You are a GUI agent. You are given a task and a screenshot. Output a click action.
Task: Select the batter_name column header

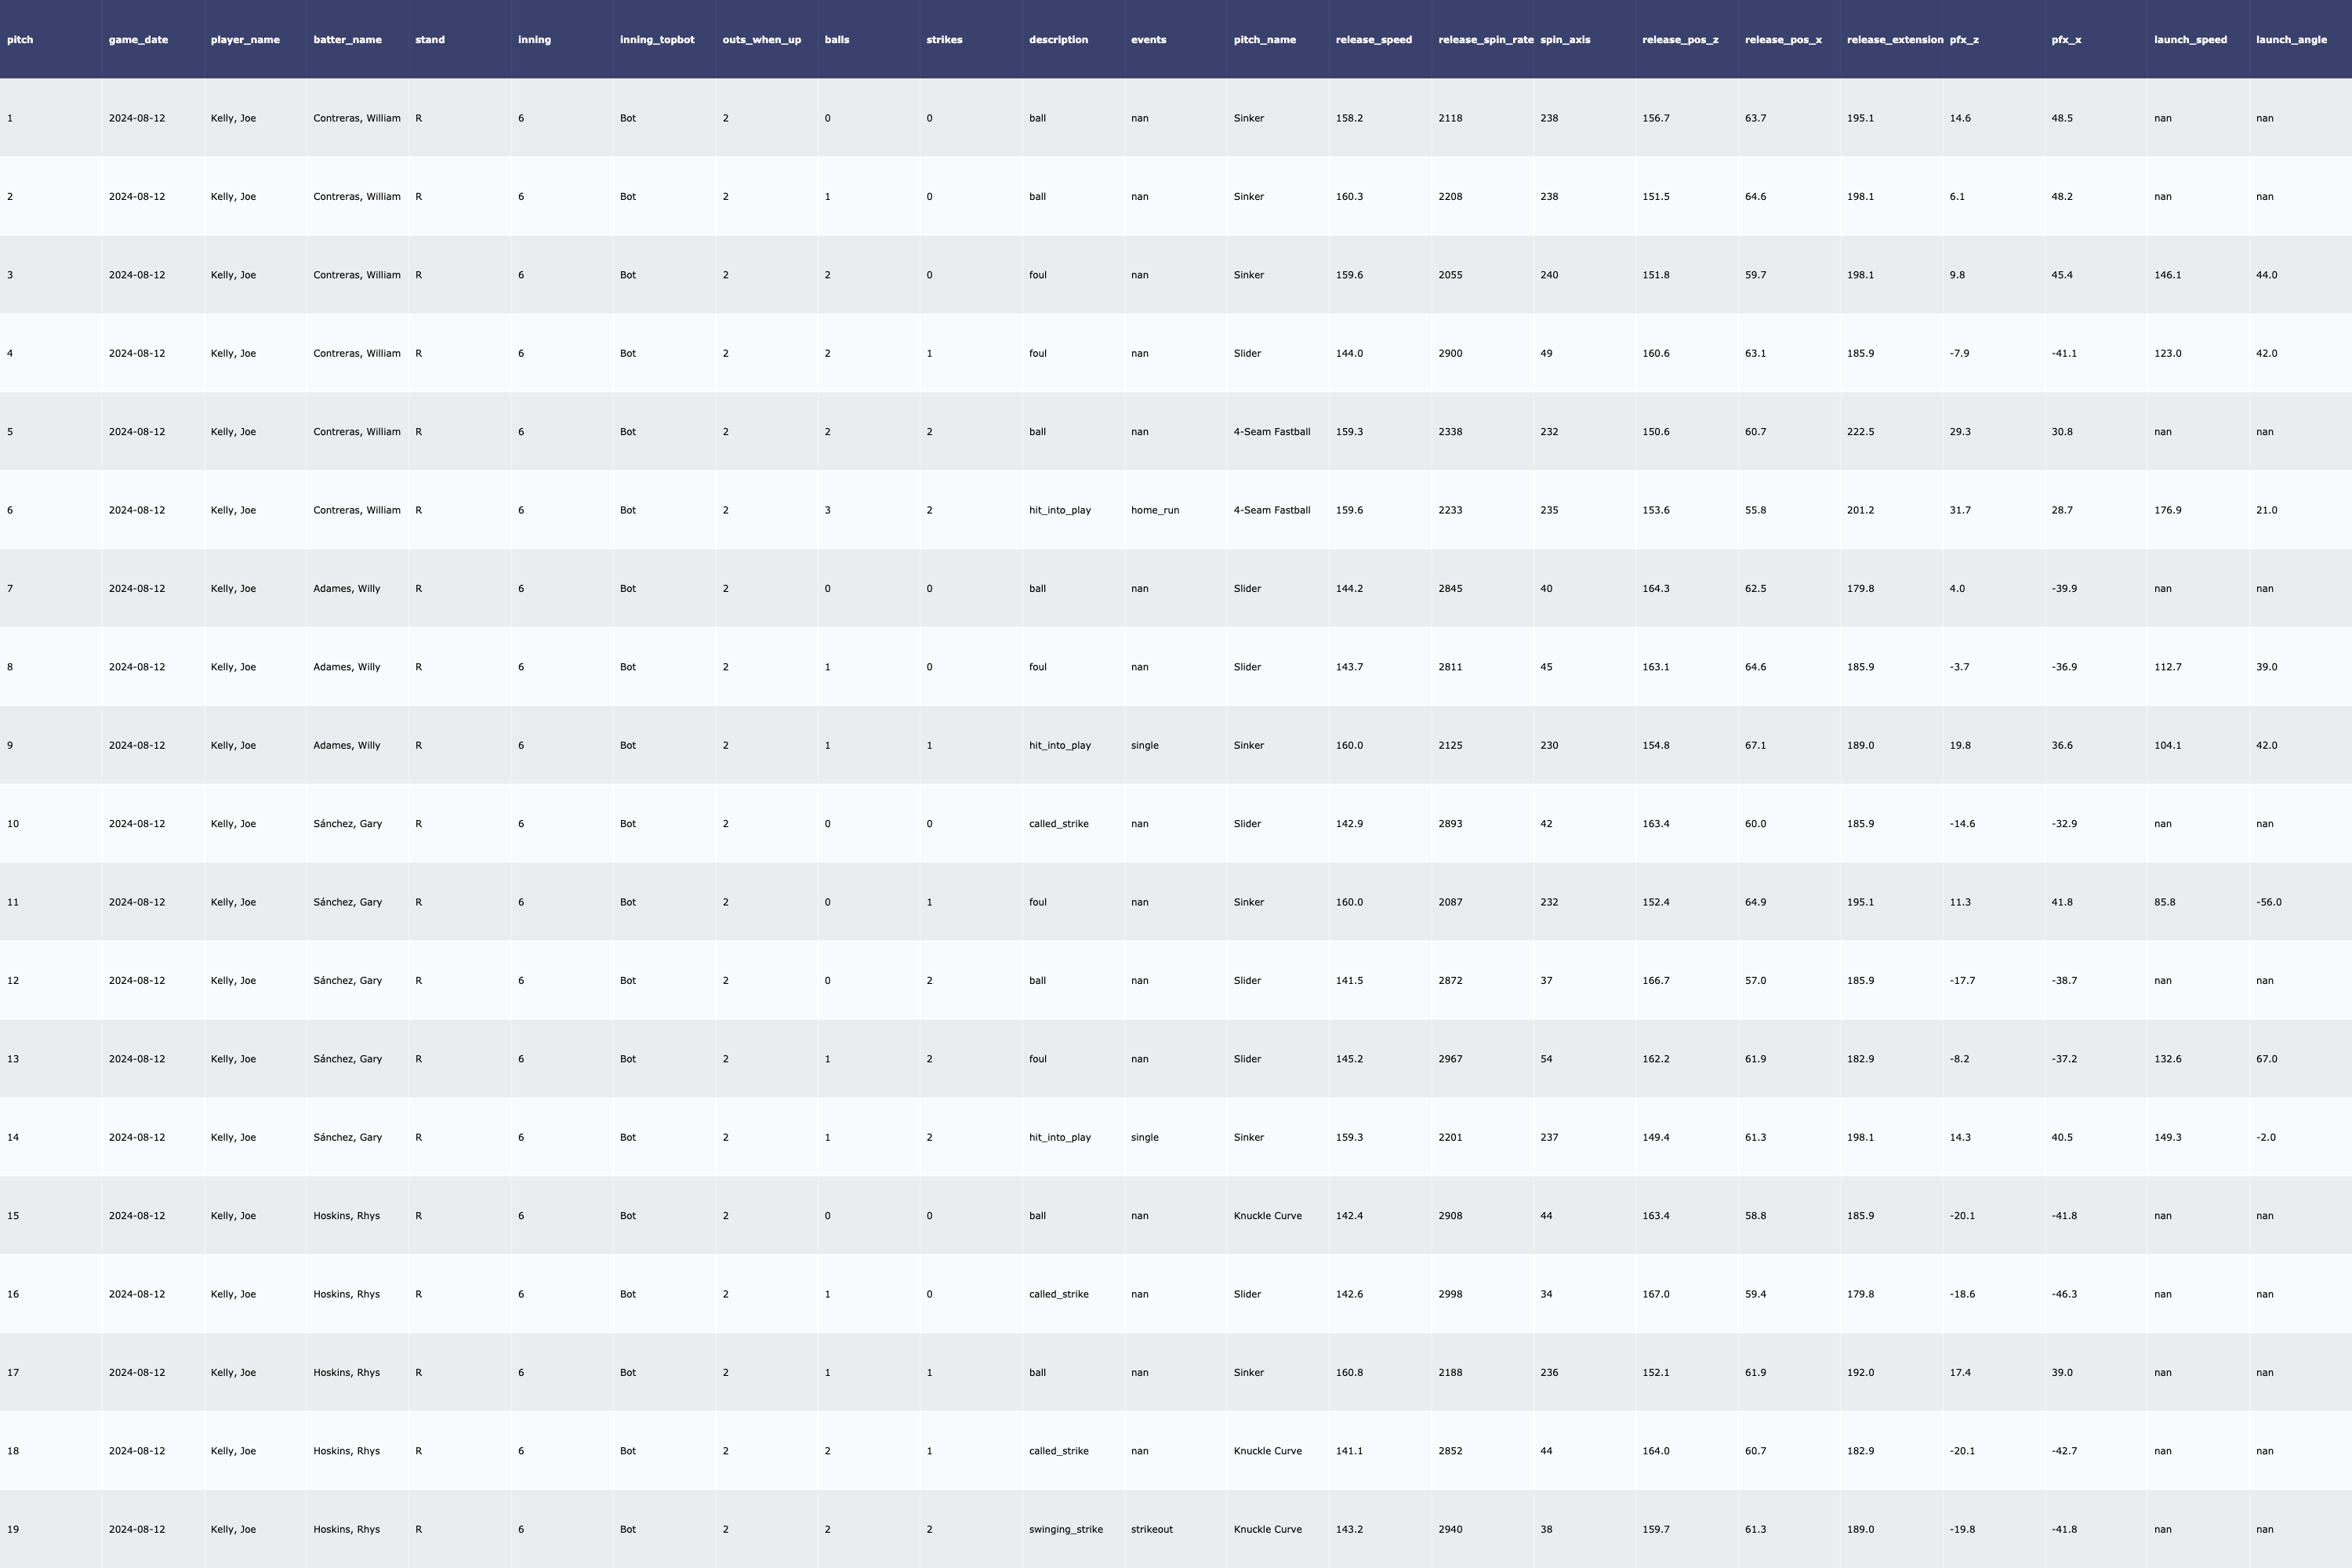point(347,40)
